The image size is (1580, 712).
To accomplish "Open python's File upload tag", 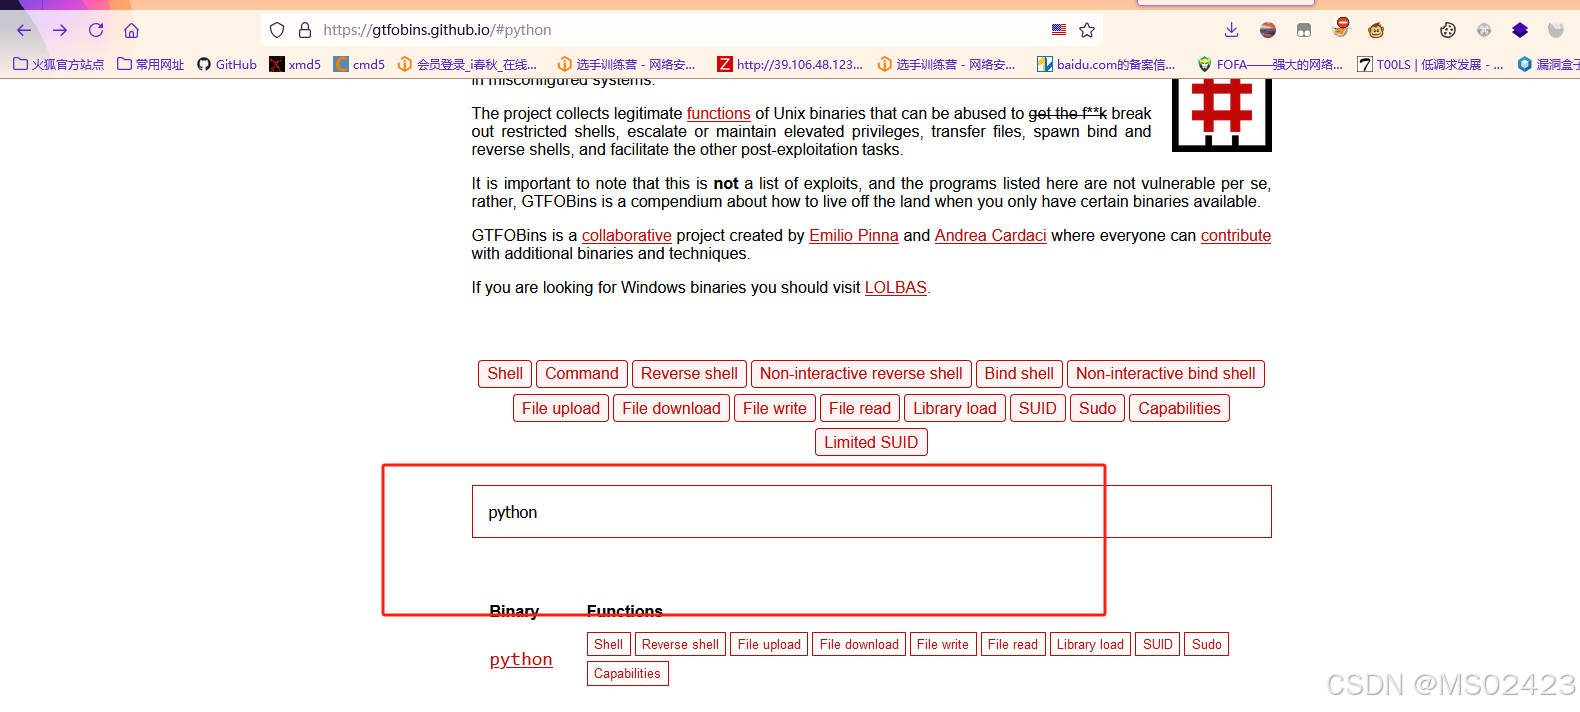I will click(769, 645).
